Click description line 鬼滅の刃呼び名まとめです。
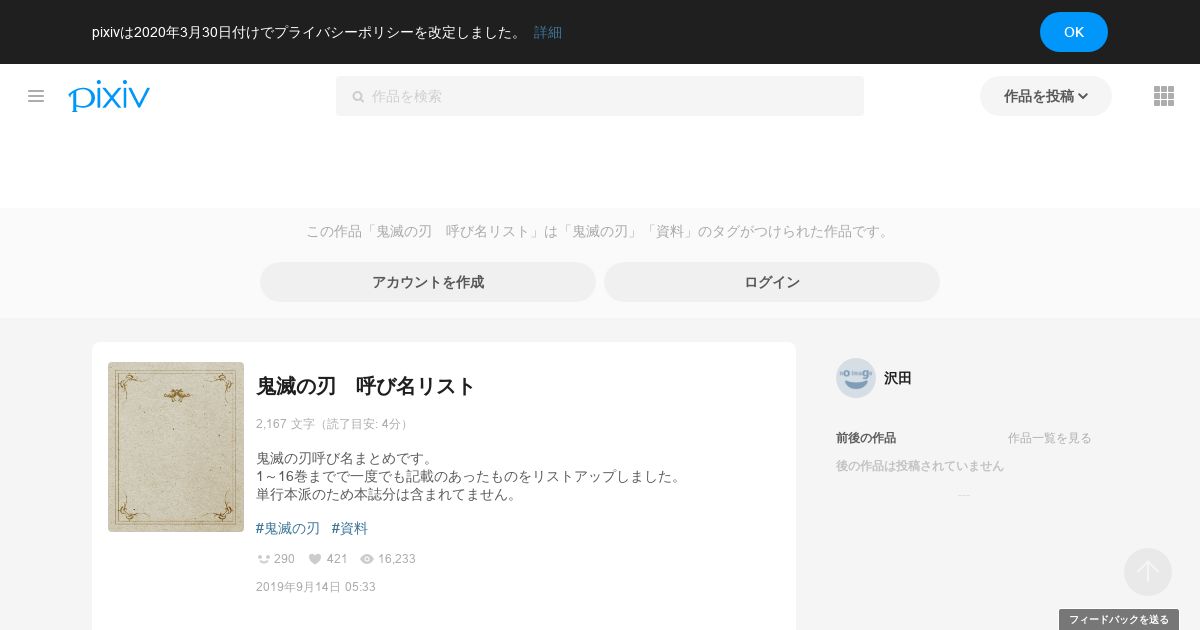This screenshot has width=1200, height=630. 346,458
